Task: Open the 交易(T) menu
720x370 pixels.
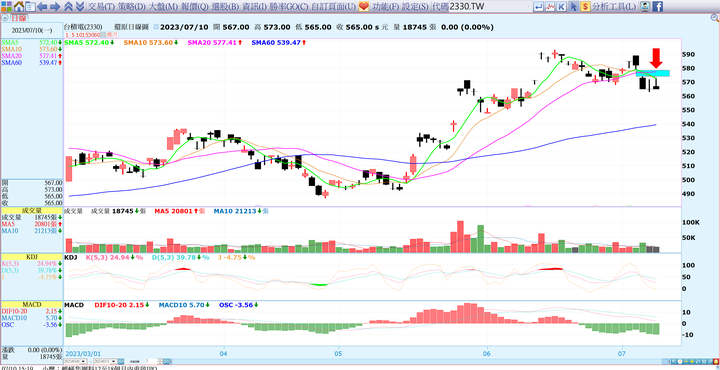Action: [101, 6]
